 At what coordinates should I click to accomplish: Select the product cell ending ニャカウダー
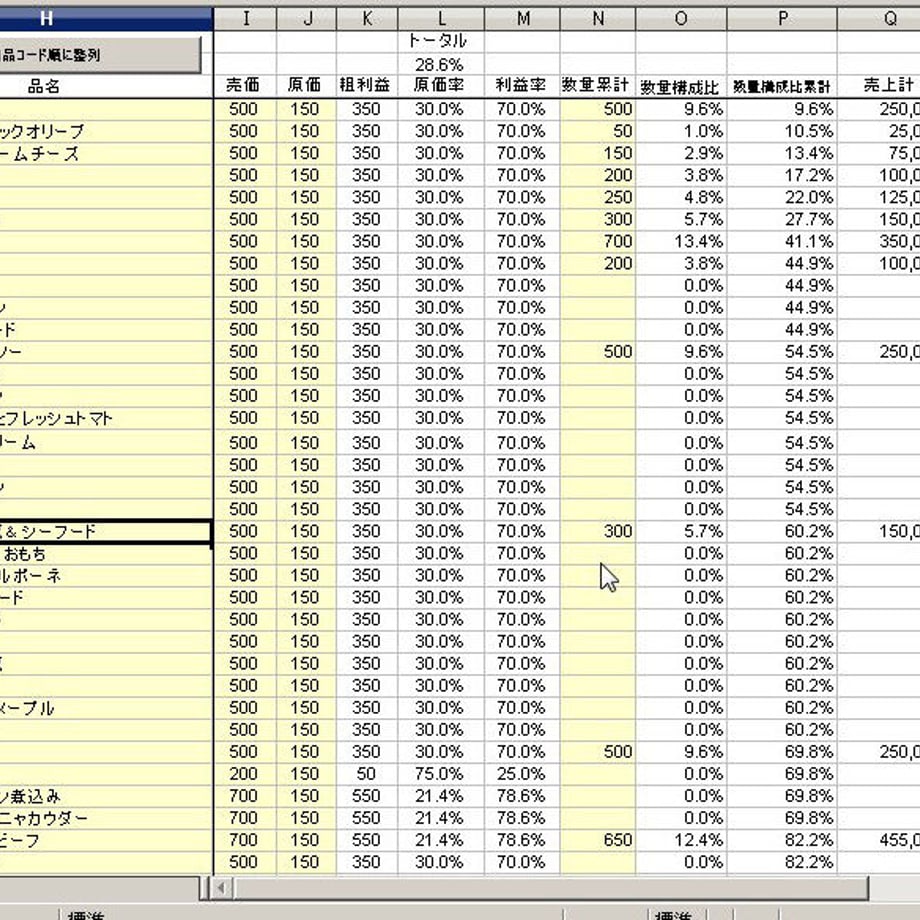coord(106,818)
